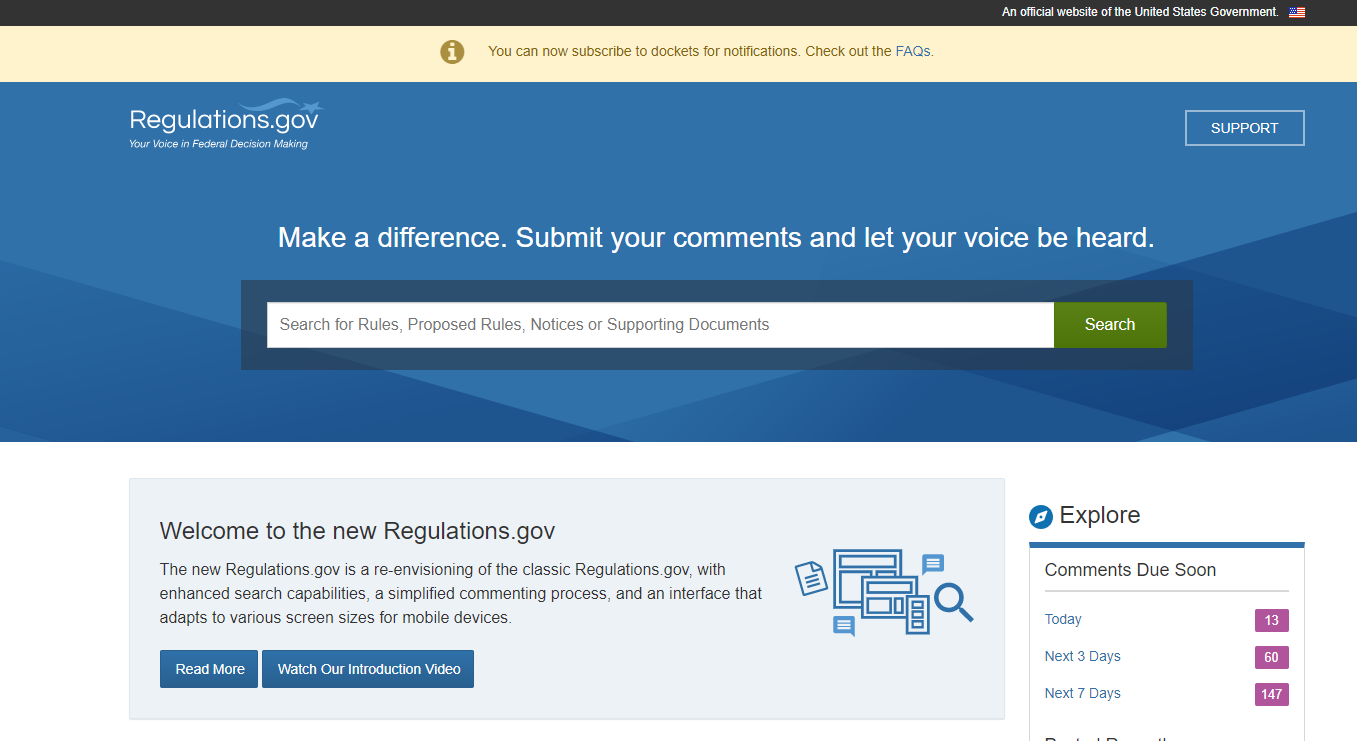
Task: Click the 147 count badge
Action: (1271, 693)
